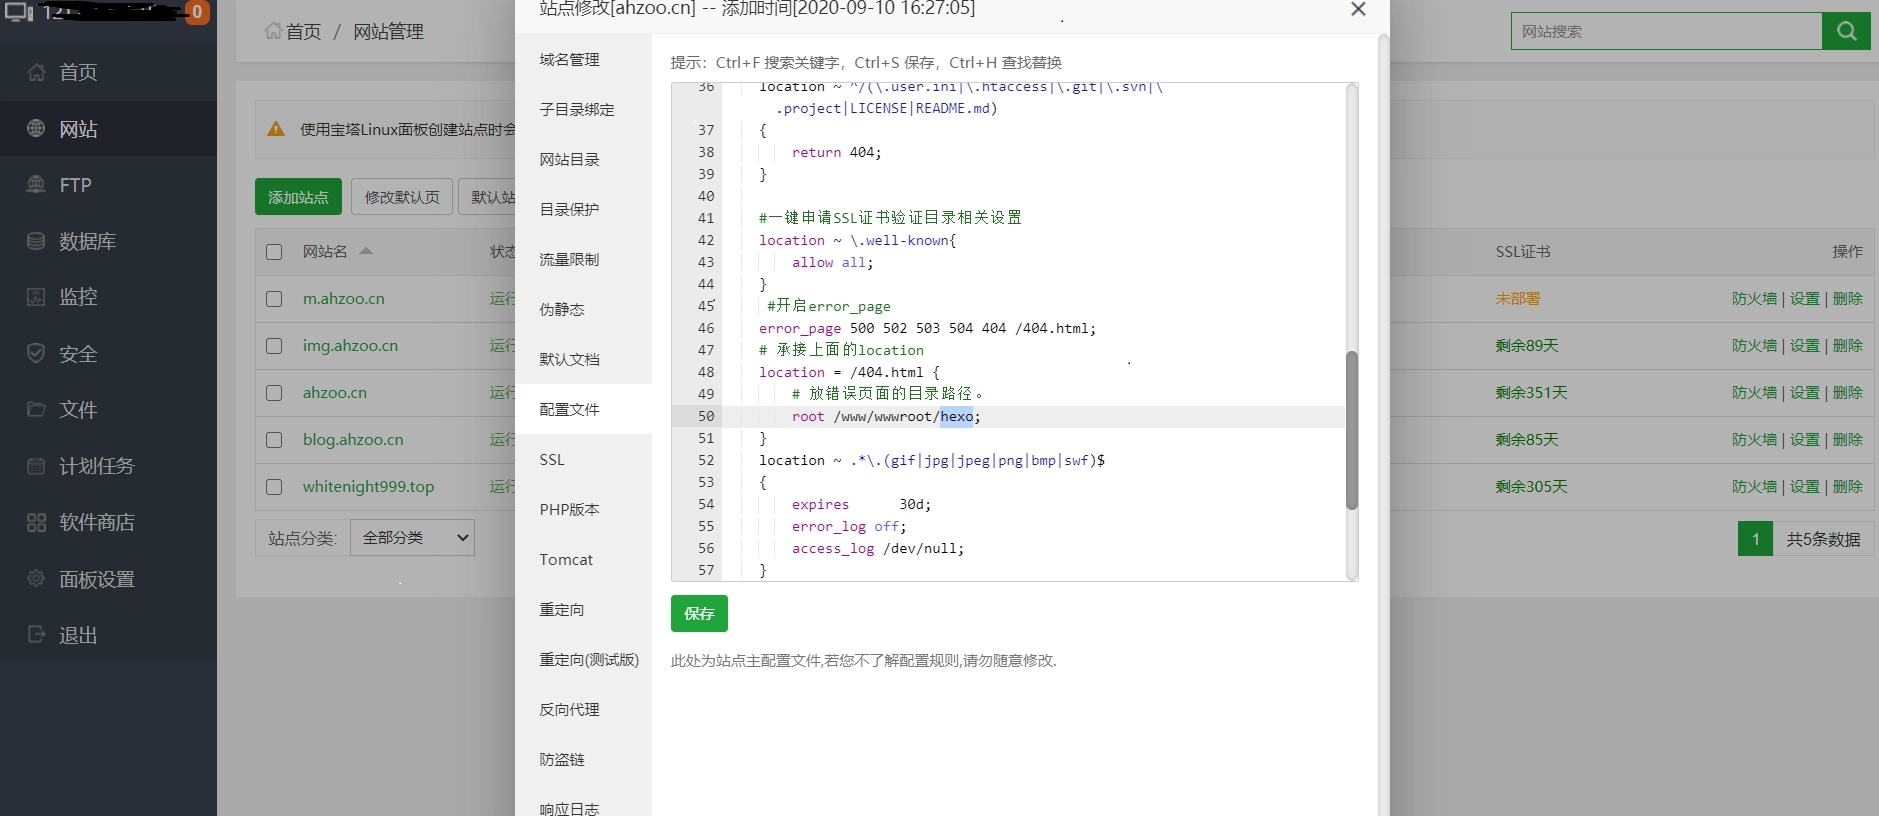Click 未部署 SSL status for m.ahzoo.cn

pos(1518,299)
